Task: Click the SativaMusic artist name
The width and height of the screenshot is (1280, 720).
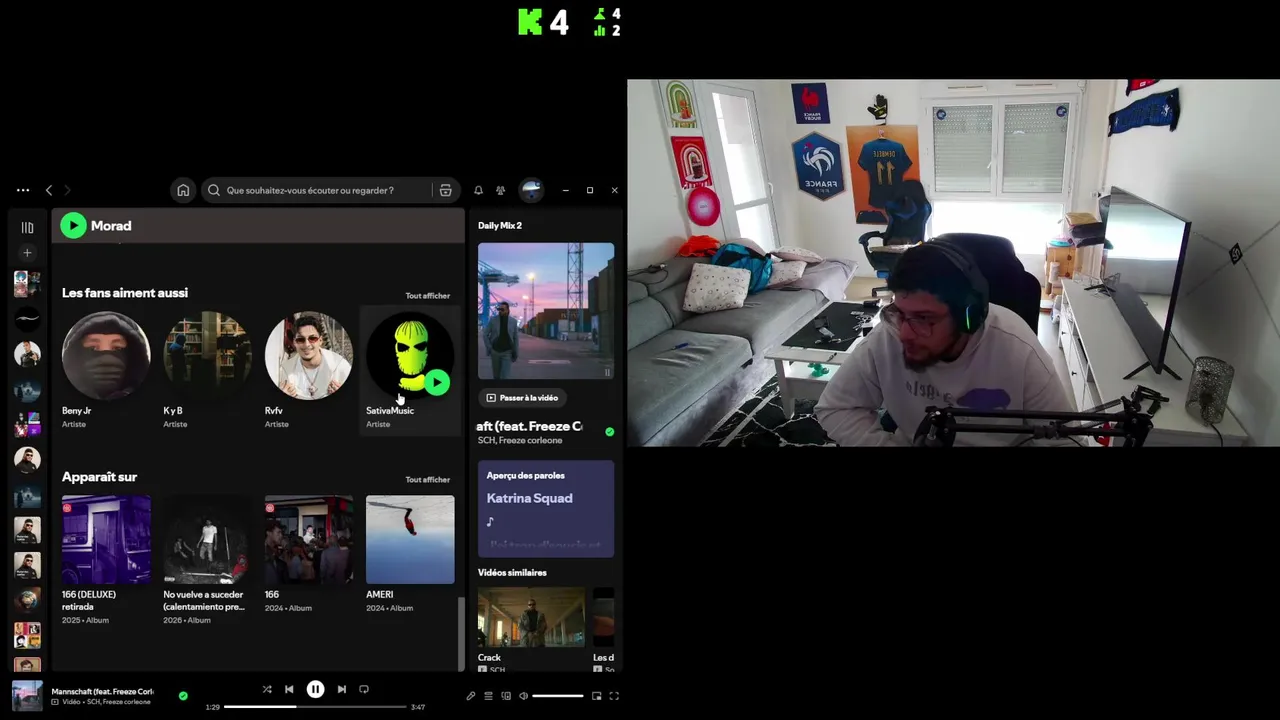Action: (390, 411)
